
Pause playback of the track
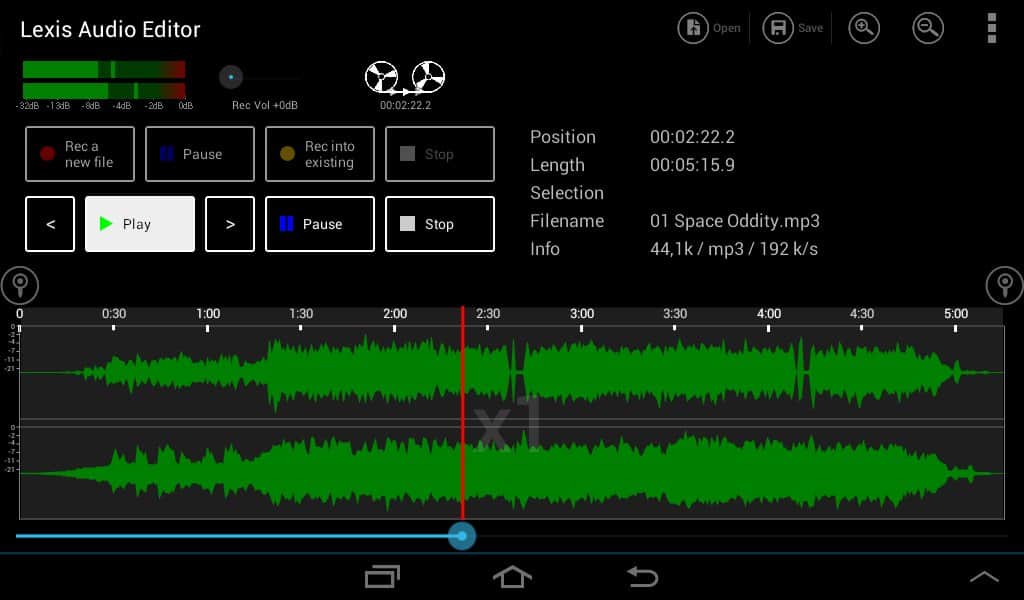click(320, 224)
